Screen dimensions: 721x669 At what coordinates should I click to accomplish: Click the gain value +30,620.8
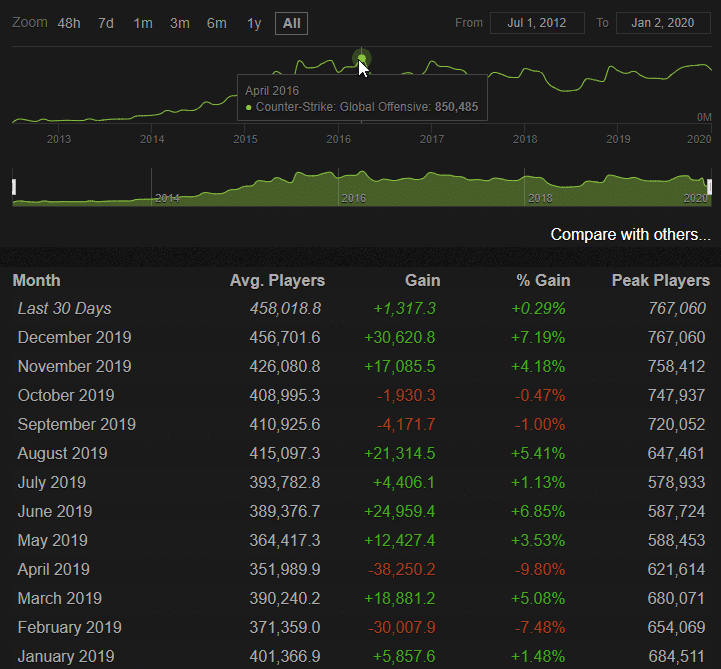[400, 337]
